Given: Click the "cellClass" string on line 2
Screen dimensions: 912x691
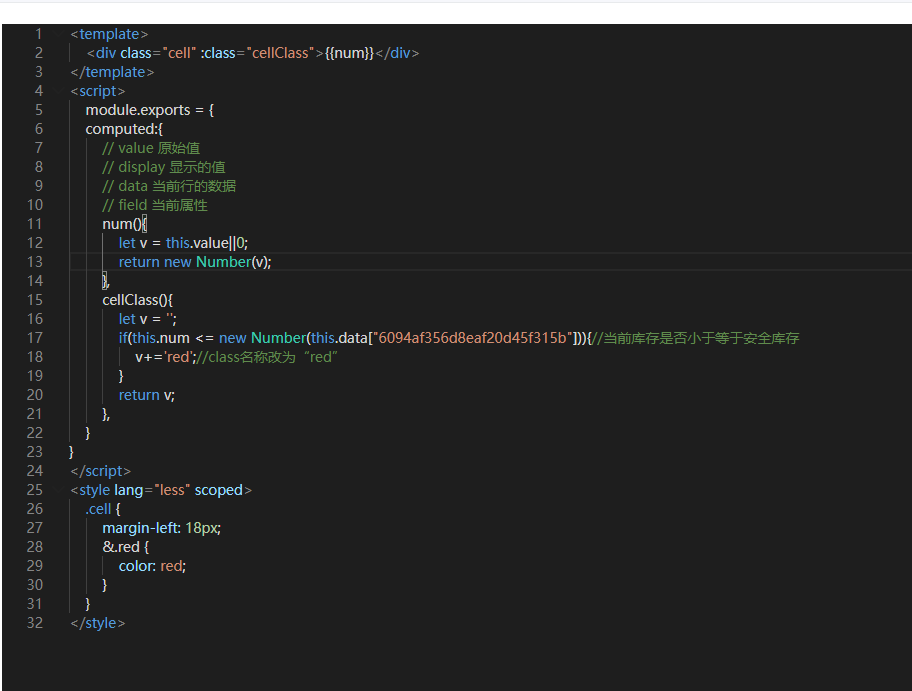Looking at the screenshot, I should click(280, 53).
